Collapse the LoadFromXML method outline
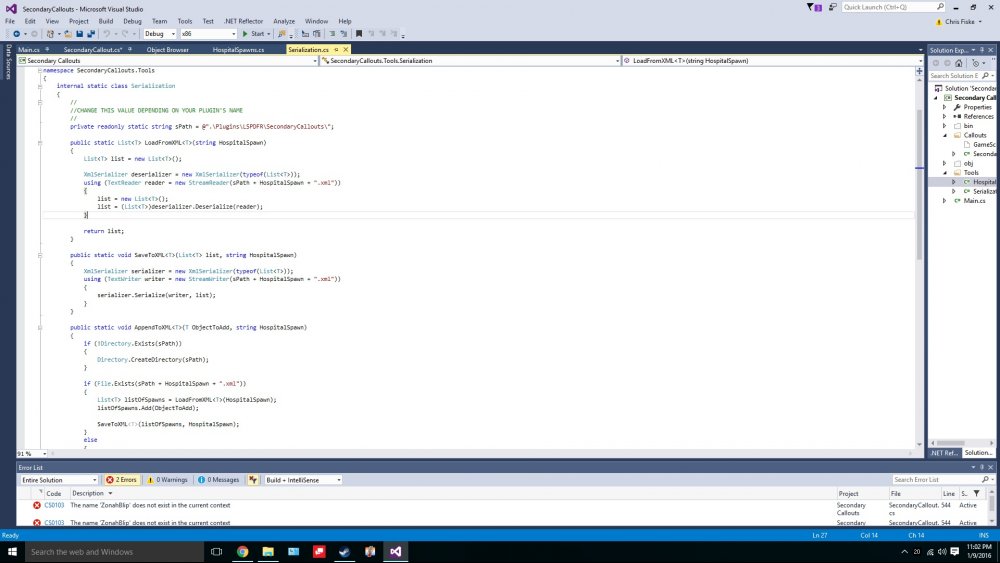This screenshot has width=1000, height=563. pos(40,143)
